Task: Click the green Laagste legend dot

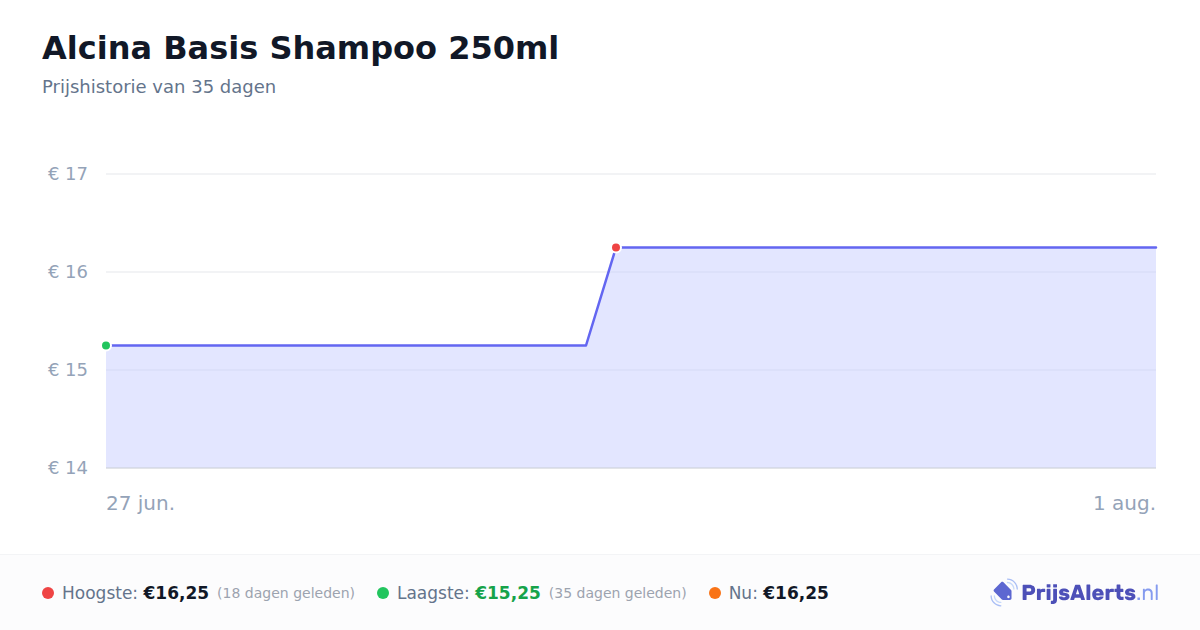Action: pyautogui.click(x=383, y=593)
